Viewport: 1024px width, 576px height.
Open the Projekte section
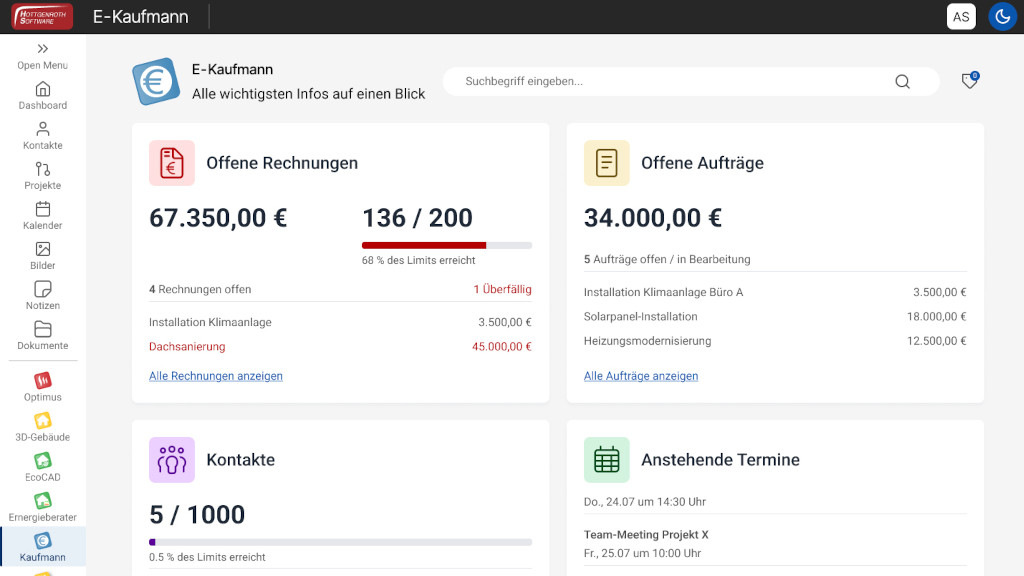42,175
